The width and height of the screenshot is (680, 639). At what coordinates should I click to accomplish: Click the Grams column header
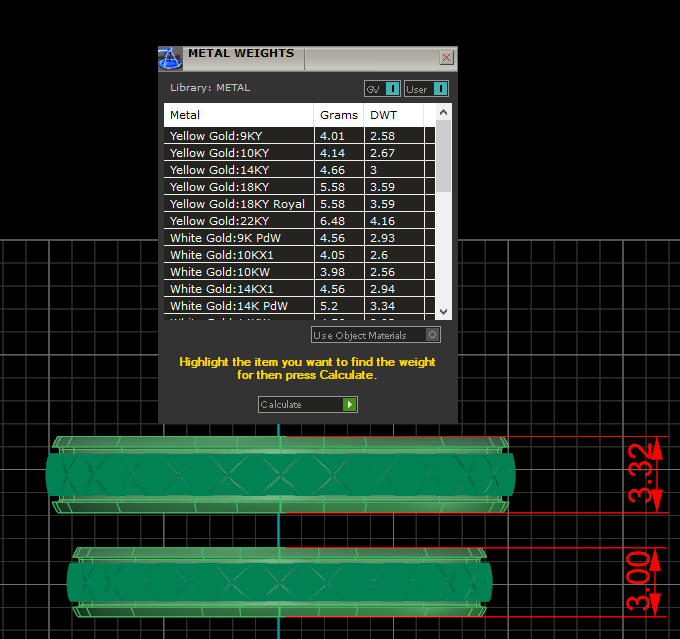[339, 115]
